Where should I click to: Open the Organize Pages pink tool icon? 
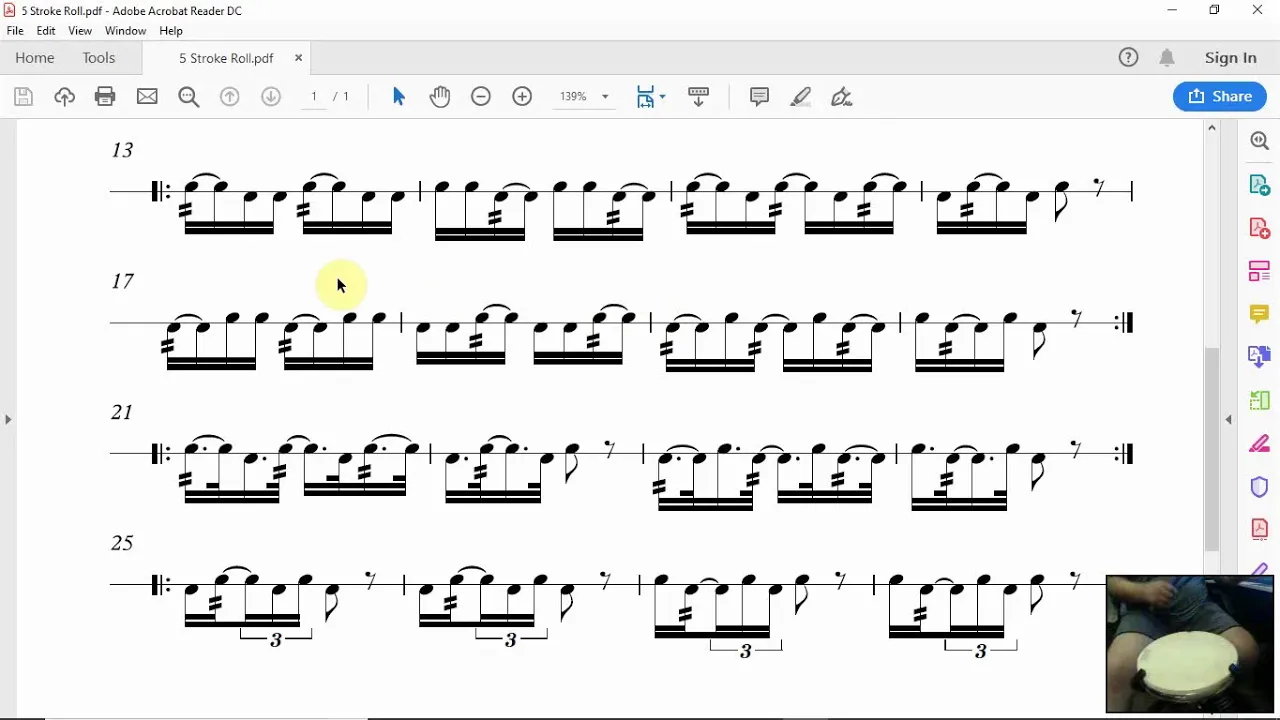pos(1260,271)
